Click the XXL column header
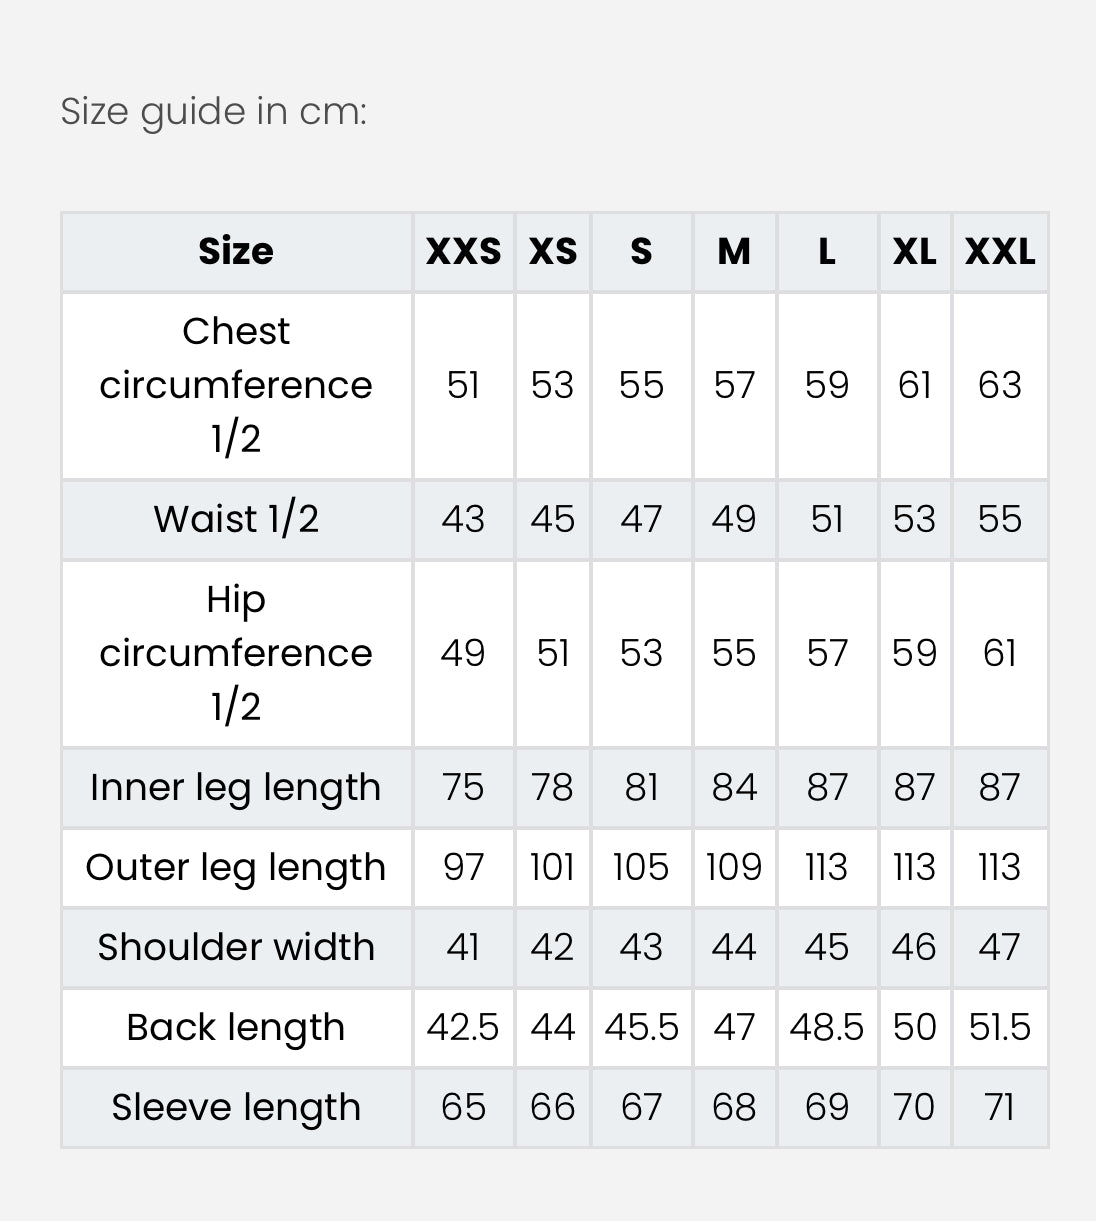 pyautogui.click(x=1000, y=251)
